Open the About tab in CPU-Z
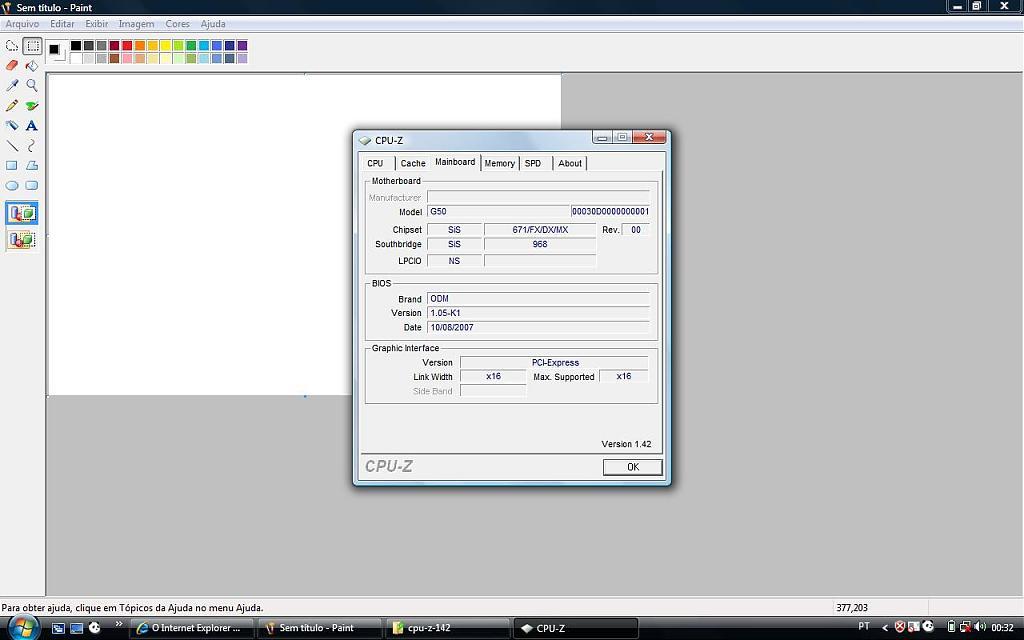 click(x=569, y=163)
